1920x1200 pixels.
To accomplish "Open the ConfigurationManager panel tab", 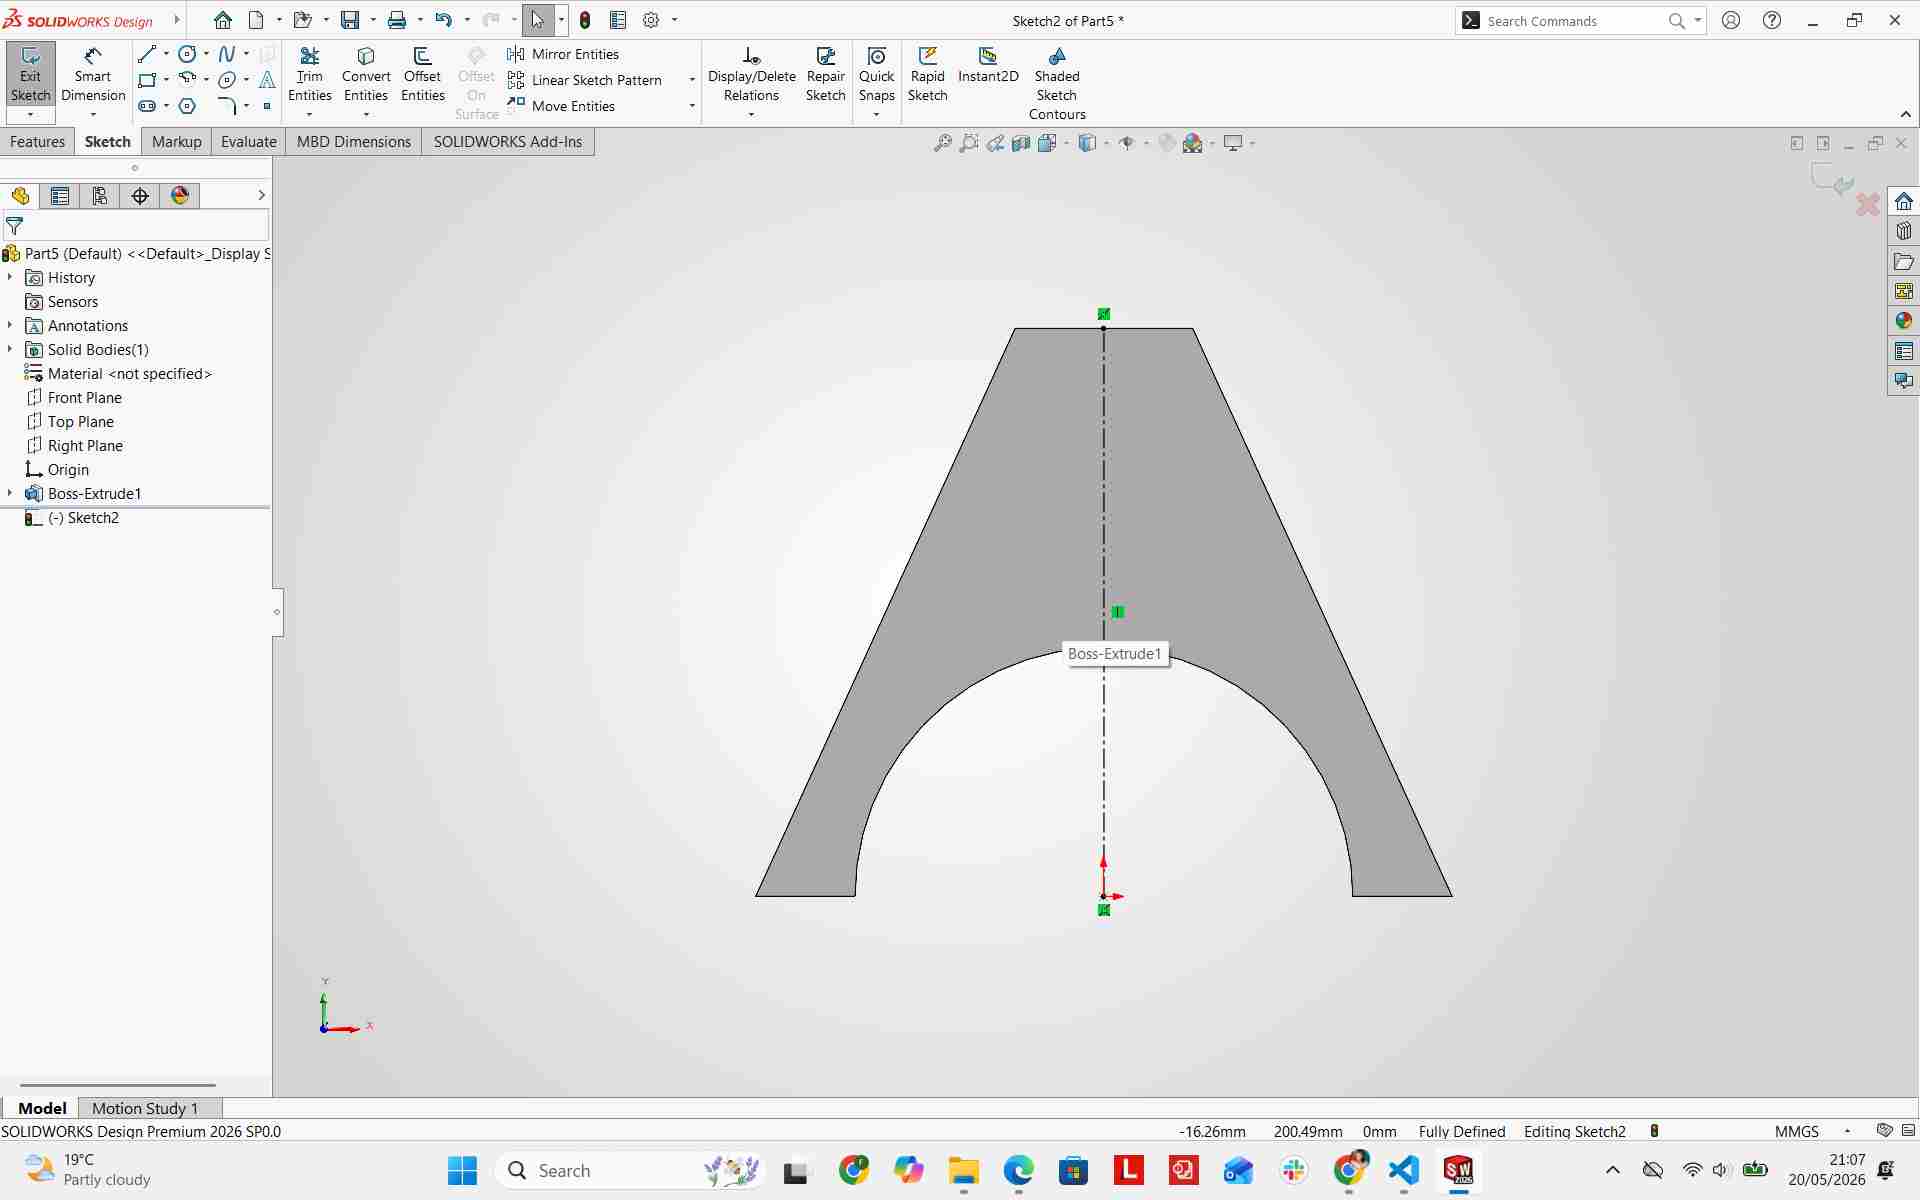I will click(x=100, y=196).
